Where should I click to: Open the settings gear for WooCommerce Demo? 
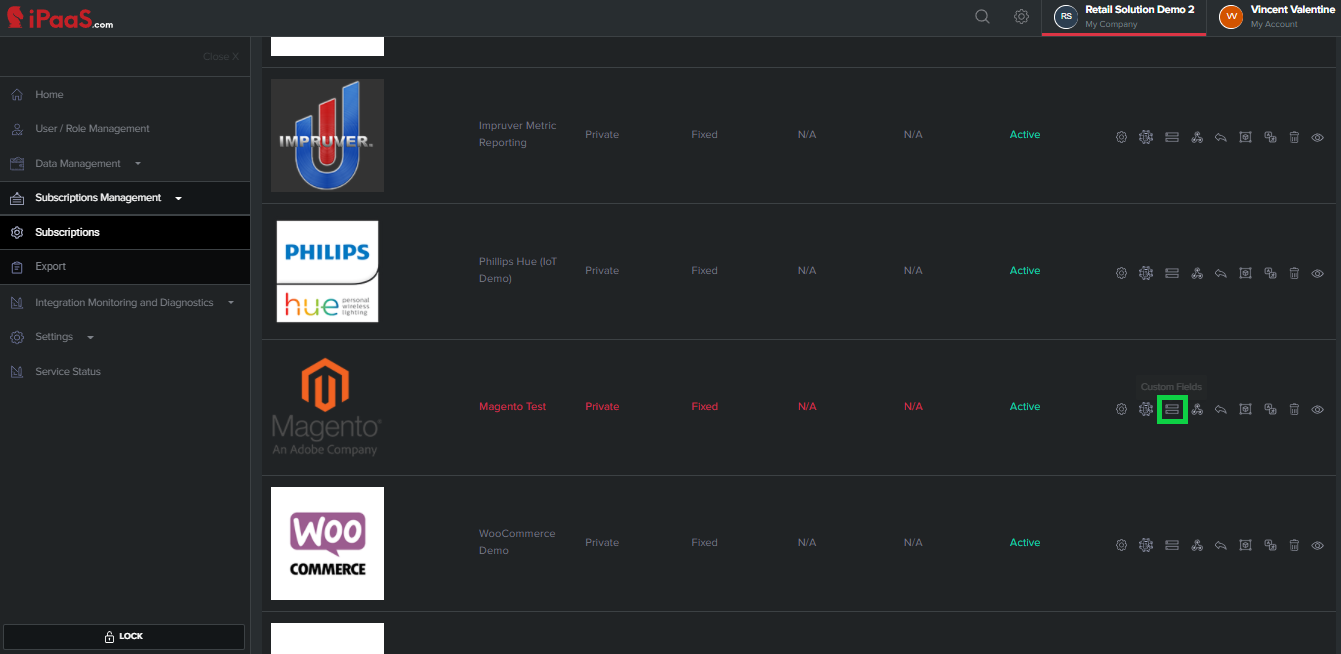pos(1122,545)
